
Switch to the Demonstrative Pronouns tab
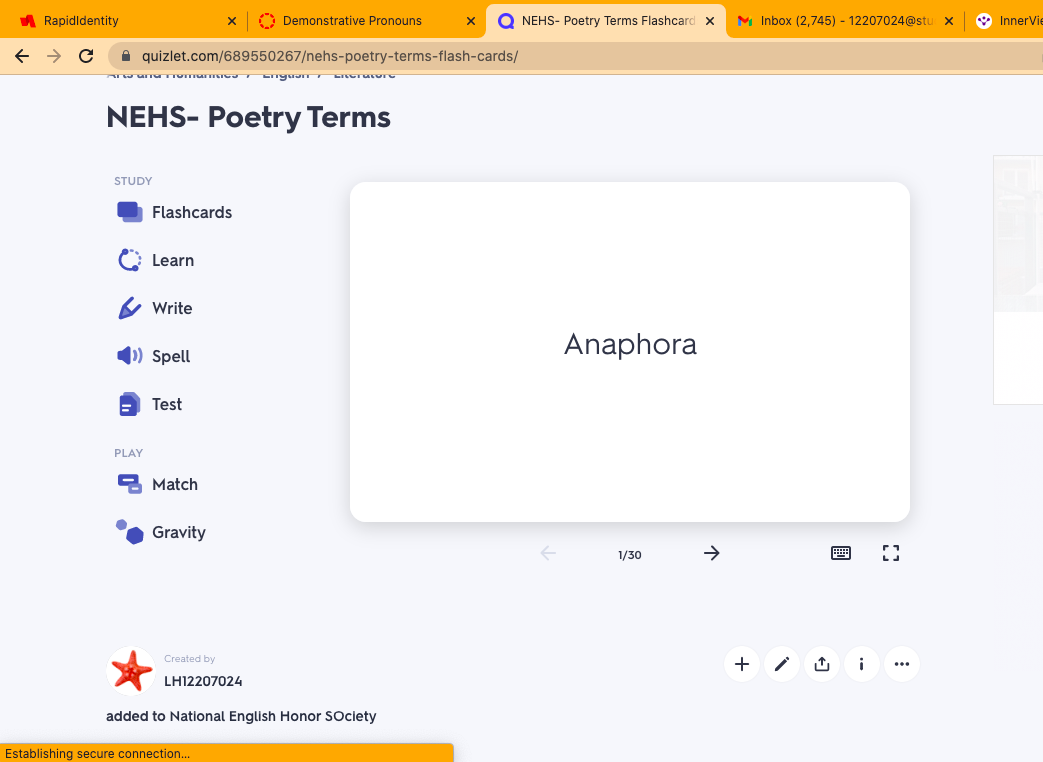pos(352,21)
